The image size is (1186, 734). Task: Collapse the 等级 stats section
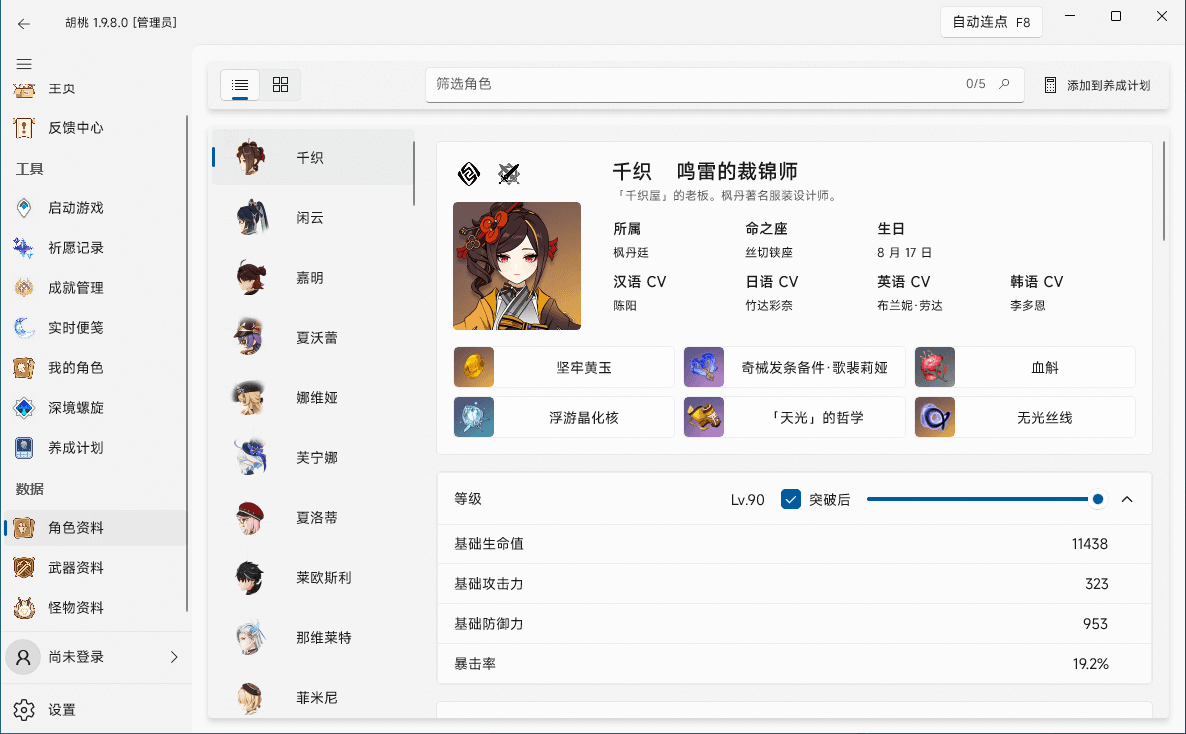[1127, 499]
